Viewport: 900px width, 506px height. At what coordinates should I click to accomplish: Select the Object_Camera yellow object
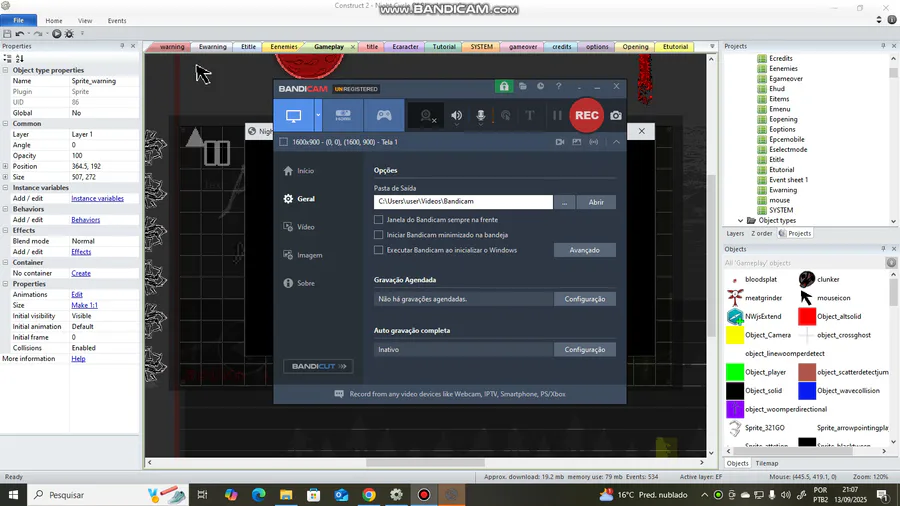pos(759,335)
